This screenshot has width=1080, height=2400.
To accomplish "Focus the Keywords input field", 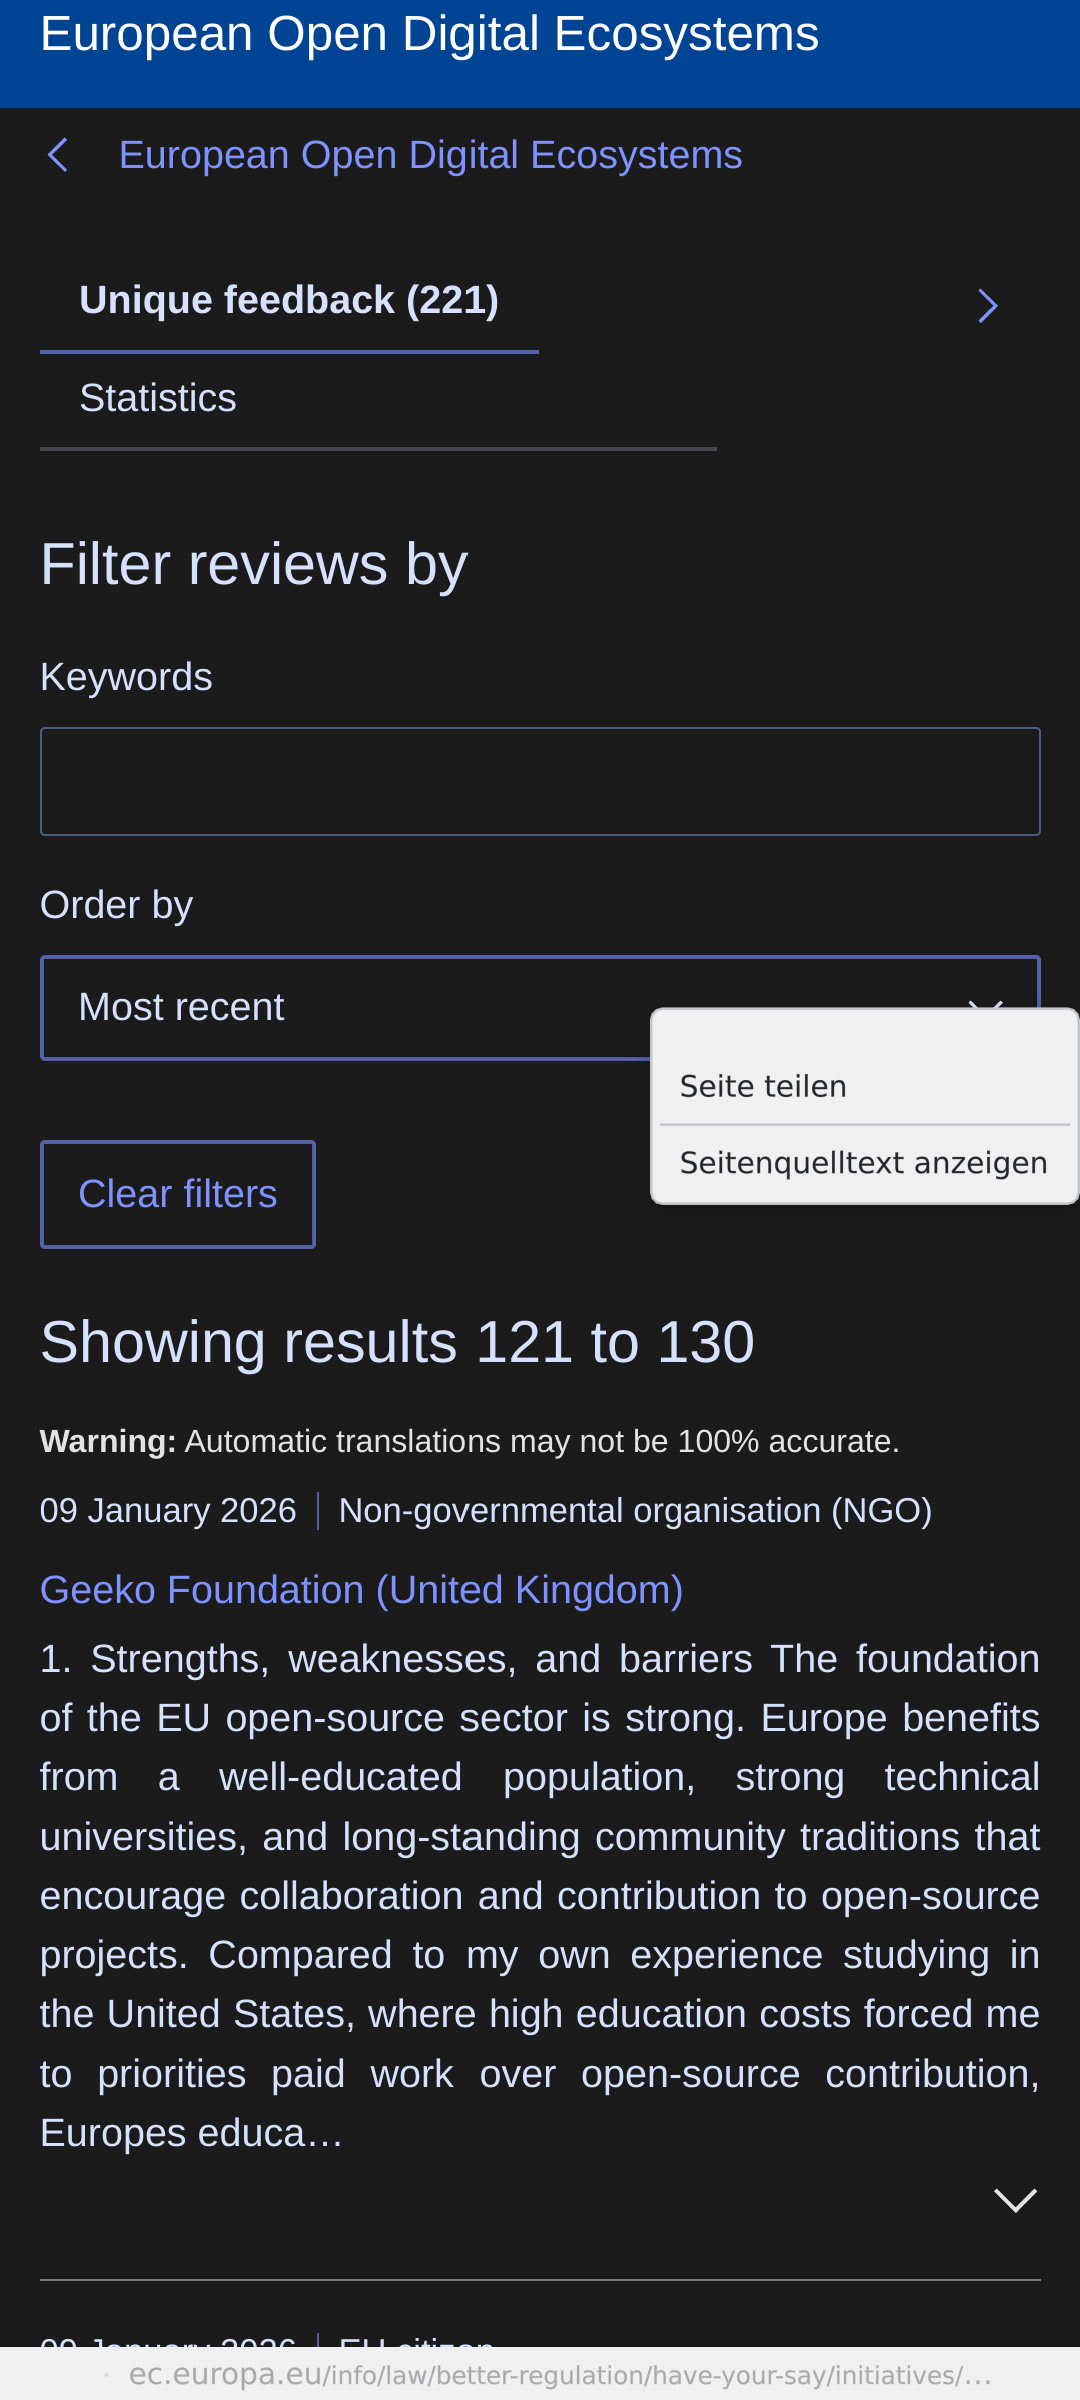I will [540, 781].
